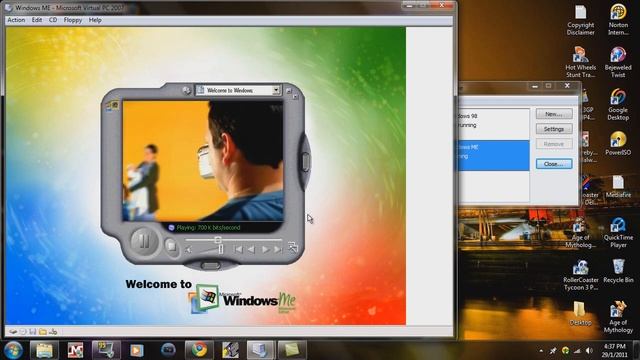640x360 pixels.
Task: Open Google Desktop shortcut icon
Action: pyautogui.click(x=618, y=105)
